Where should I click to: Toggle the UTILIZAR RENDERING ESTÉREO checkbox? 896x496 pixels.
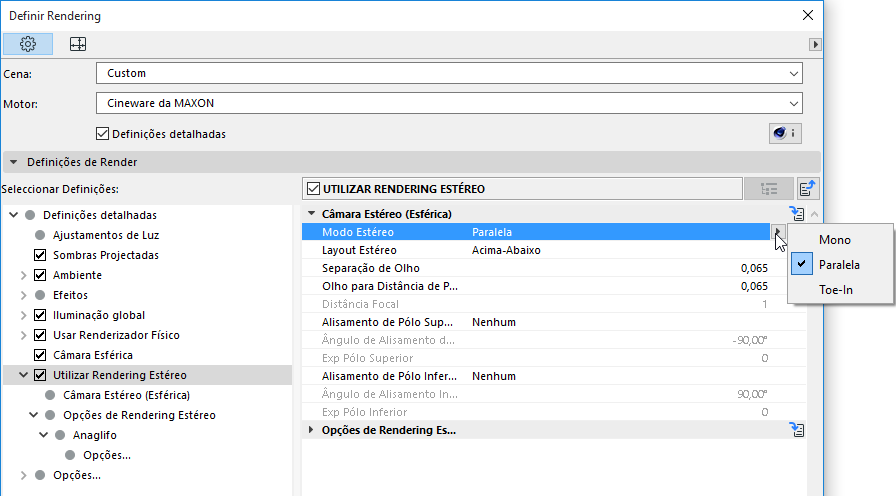tap(313, 189)
